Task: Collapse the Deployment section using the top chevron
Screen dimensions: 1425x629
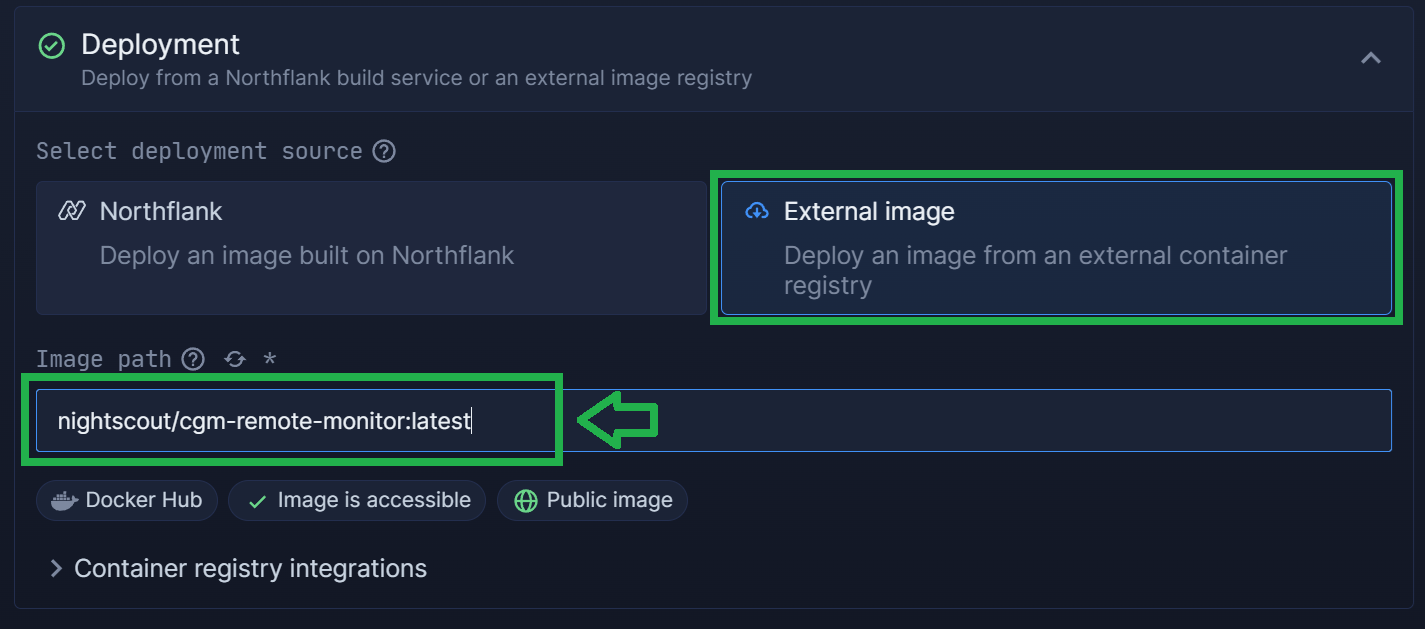Action: click(x=1371, y=58)
